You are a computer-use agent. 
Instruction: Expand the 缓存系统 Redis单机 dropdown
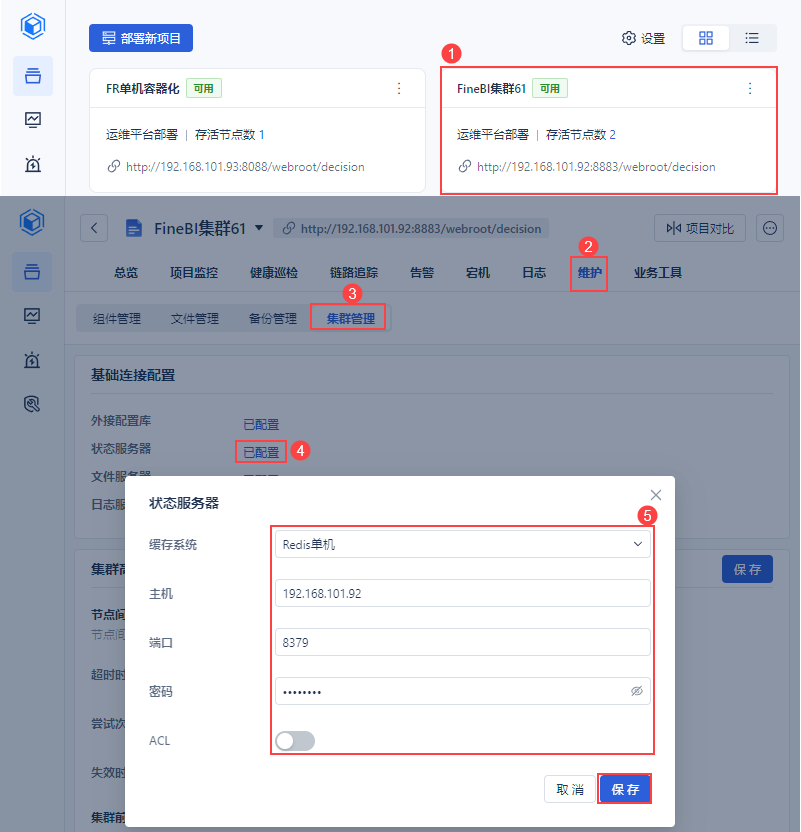pyautogui.click(x=463, y=544)
